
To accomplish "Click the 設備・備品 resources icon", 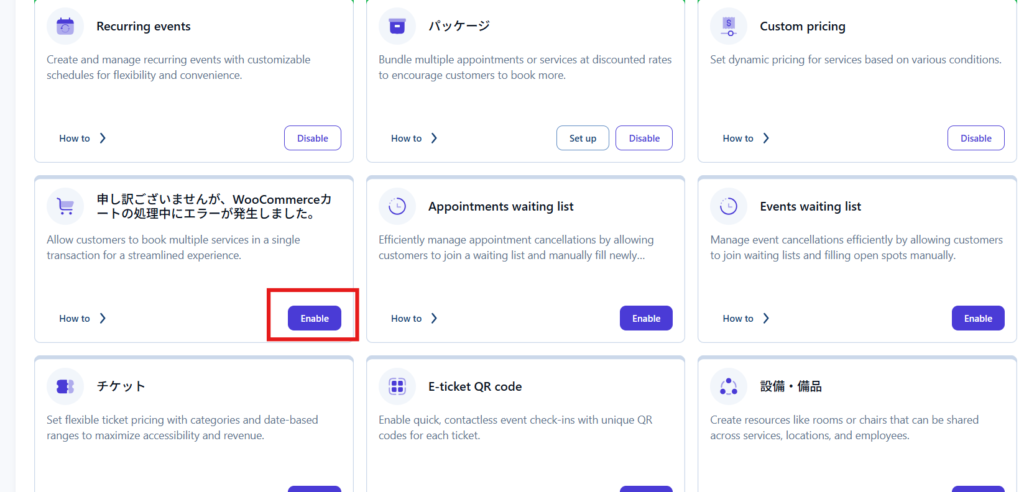I will click(728, 386).
